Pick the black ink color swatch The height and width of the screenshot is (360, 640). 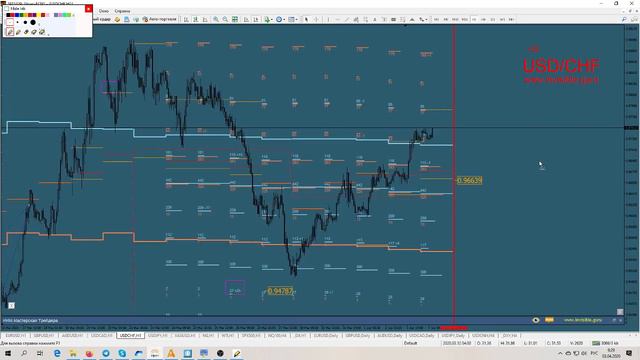click(8, 15)
